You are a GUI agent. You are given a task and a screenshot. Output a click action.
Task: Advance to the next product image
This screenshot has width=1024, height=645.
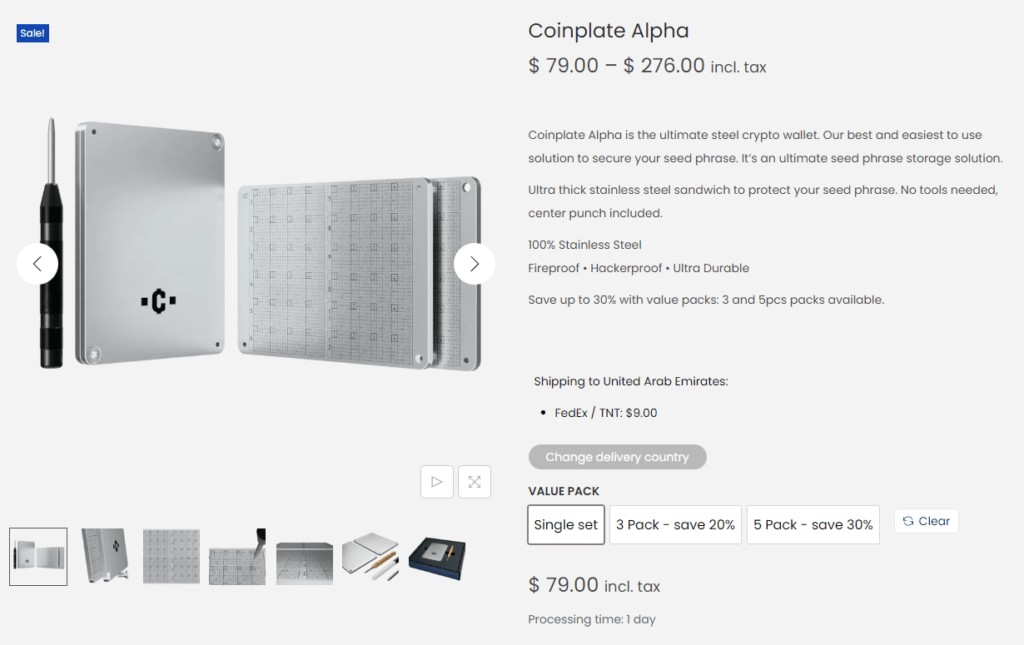tap(474, 264)
